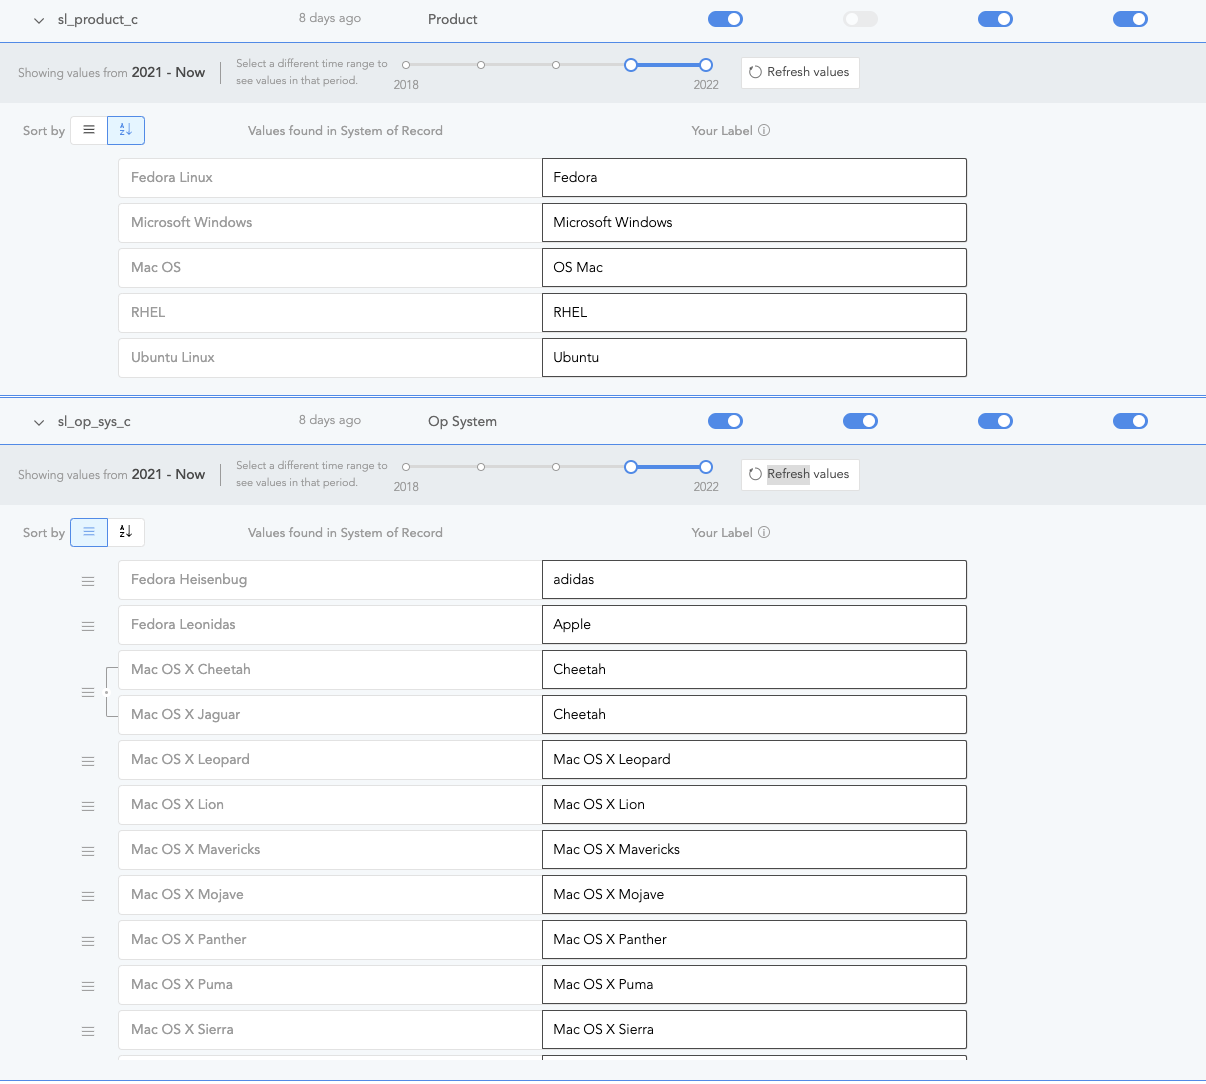The image size is (1206, 1084).
Task: Select alphabetical sort icon for Op System
Action: pos(126,532)
